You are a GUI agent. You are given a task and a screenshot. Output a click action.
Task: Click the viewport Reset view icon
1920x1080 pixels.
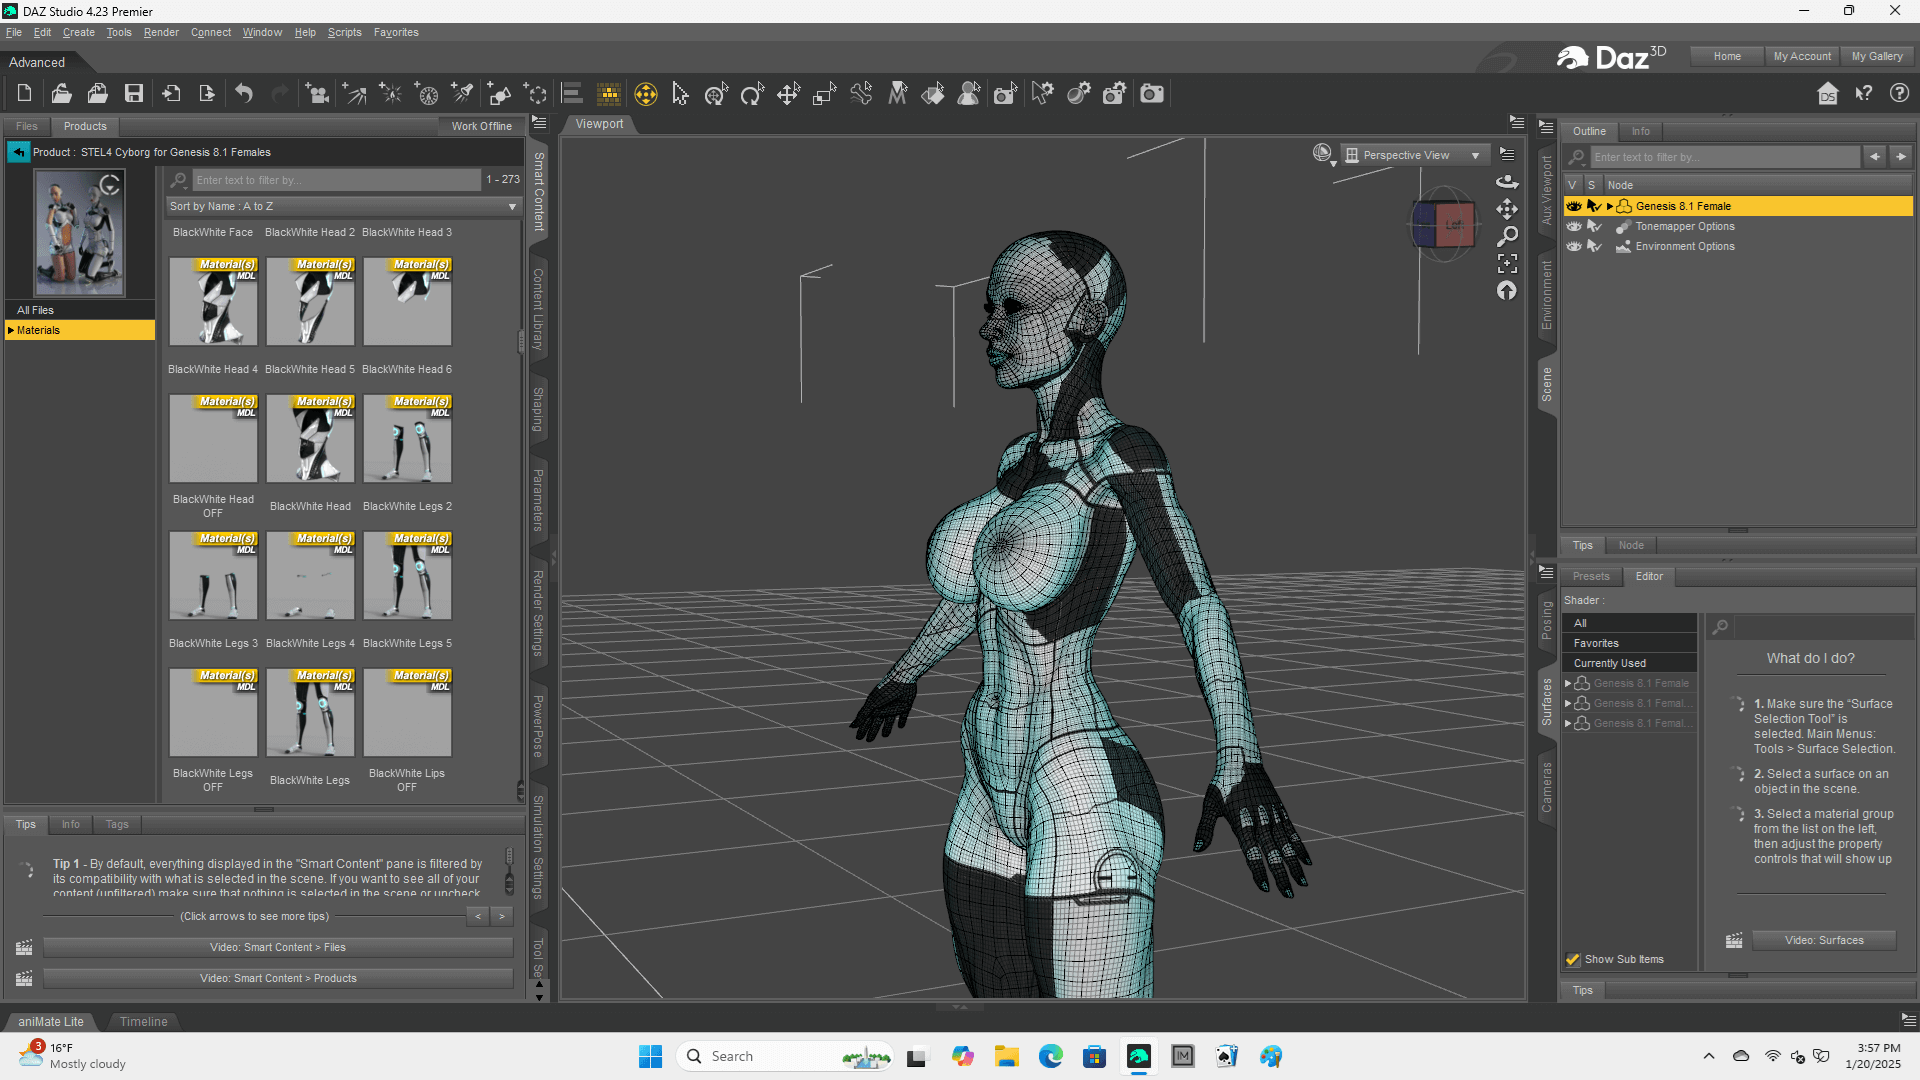pos(1507,291)
